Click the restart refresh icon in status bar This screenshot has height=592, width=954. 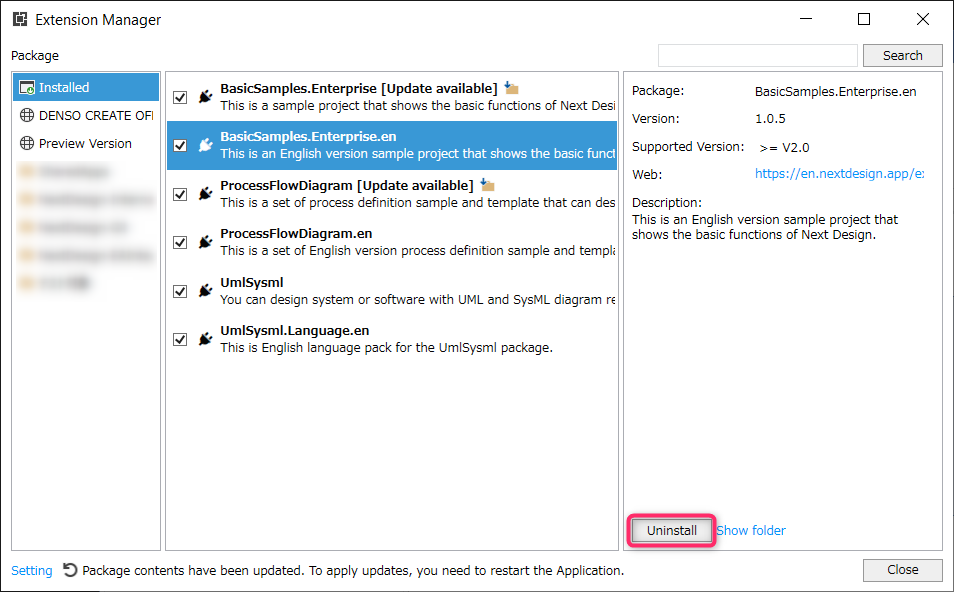click(x=70, y=570)
